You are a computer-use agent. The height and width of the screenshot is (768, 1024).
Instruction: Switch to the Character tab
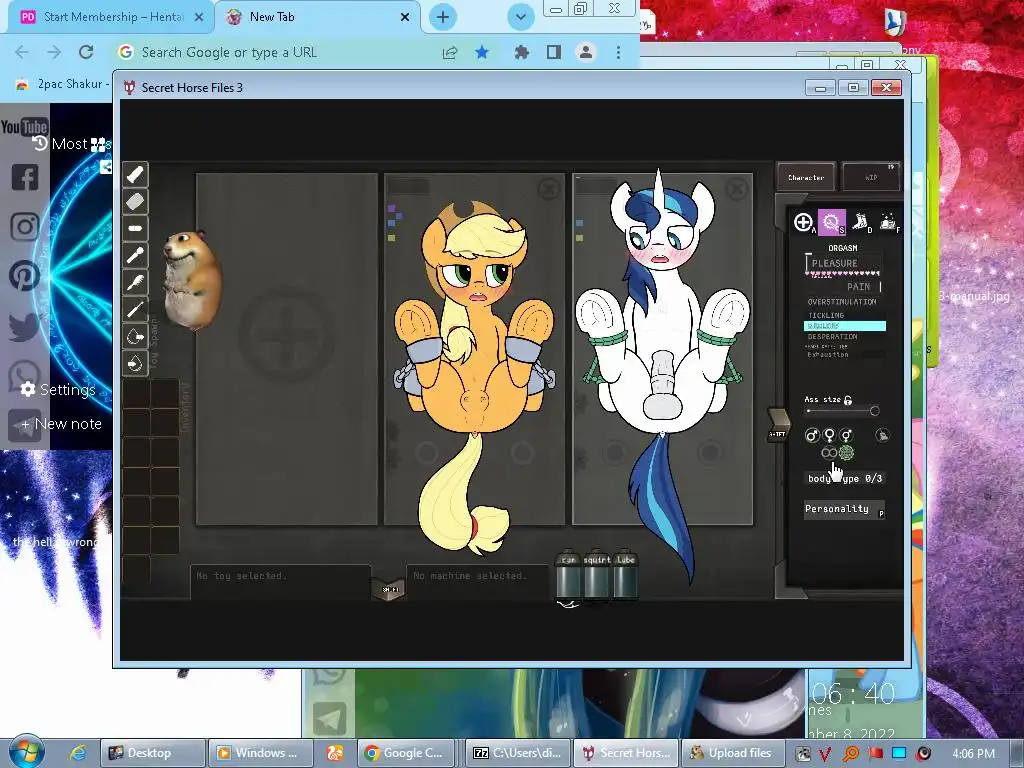pos(806,177)
